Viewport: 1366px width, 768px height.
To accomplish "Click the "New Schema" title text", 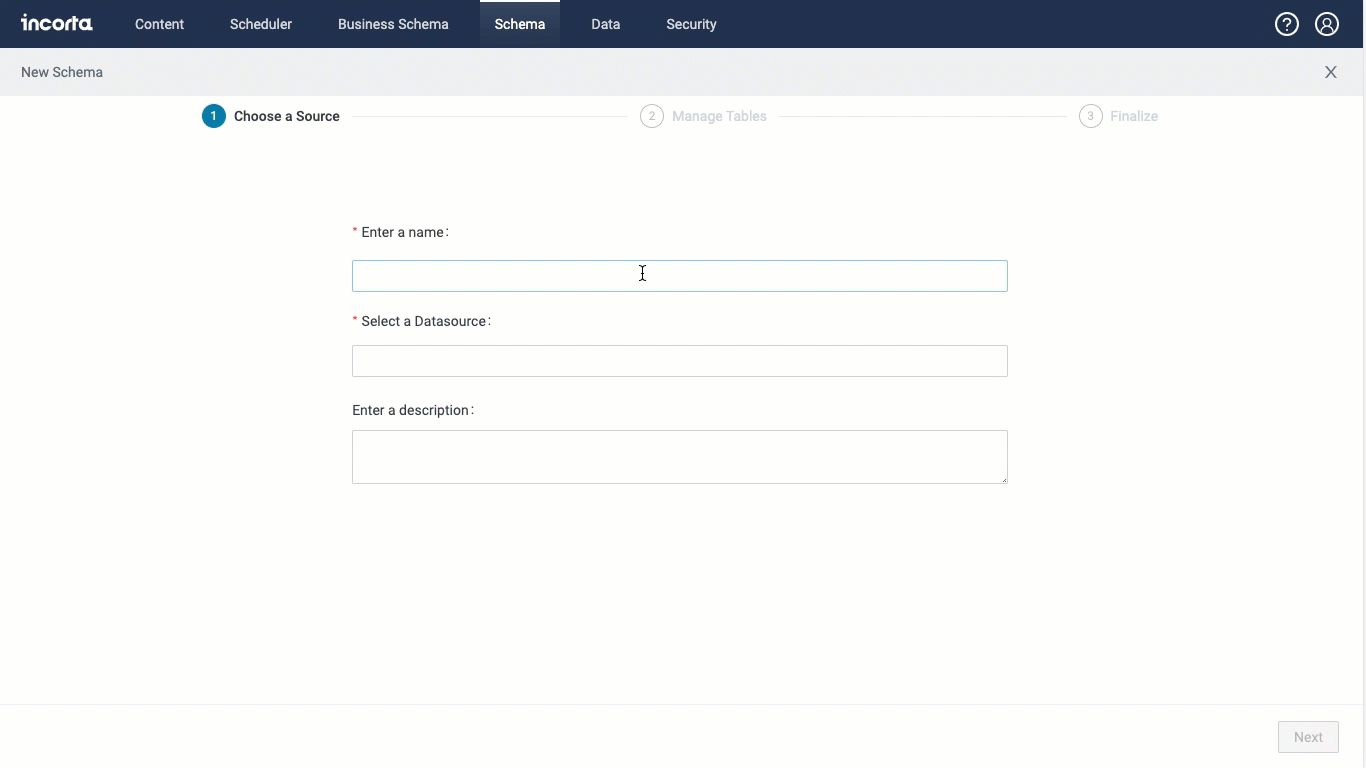I will click(62, 72).
